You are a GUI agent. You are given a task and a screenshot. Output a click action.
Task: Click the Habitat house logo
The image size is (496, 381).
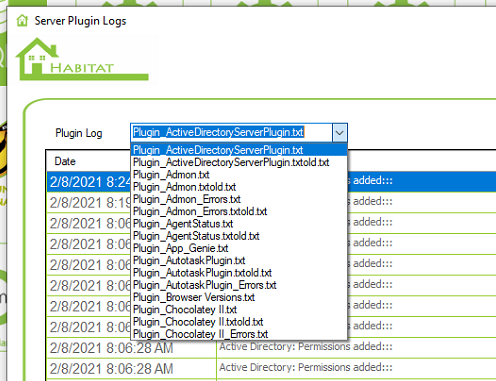[82, 59]
